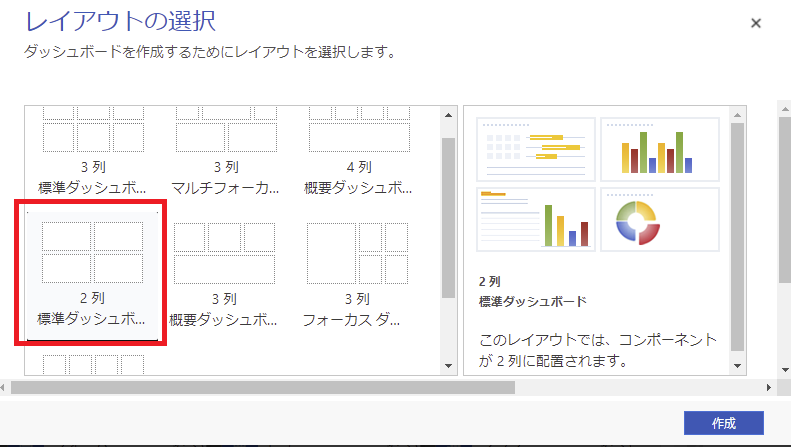Click the 作成 button
Viewport: 791px width, 447px height.
723,423
